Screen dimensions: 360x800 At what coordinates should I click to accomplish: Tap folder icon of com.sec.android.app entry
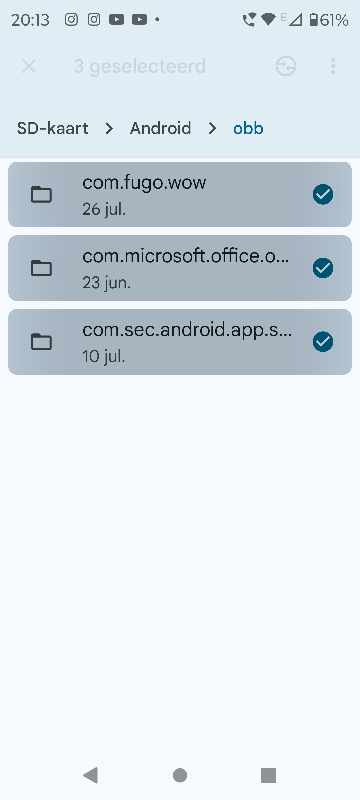pyautogui.click(x=41, y=341)
